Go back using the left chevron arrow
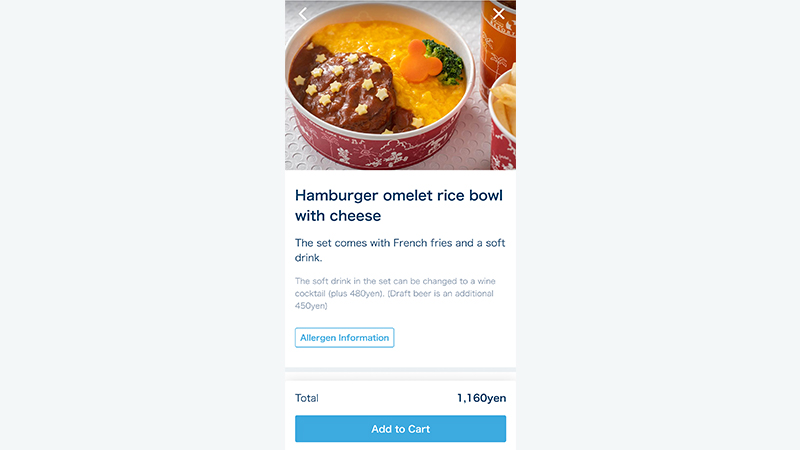This screenshot has width=800, height=450. click(303, 14)
